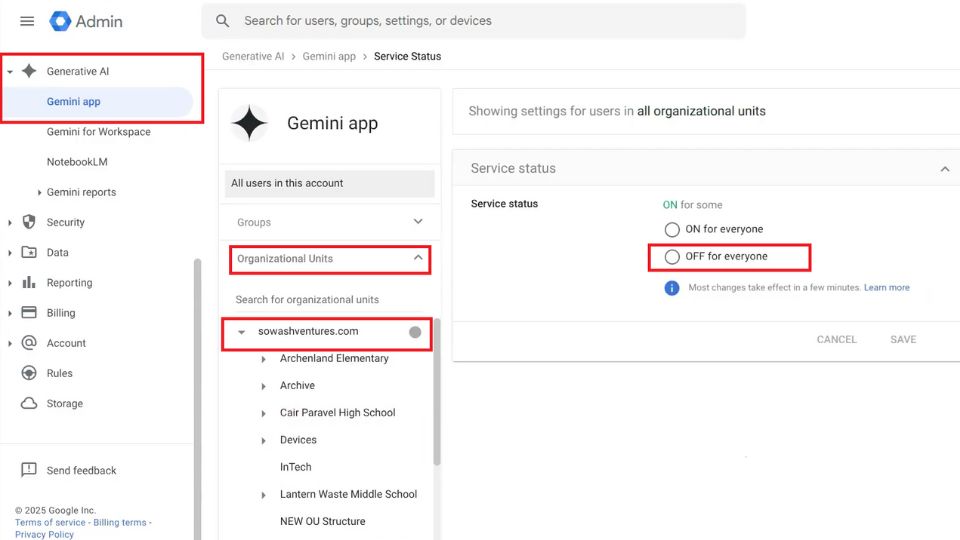Open NotebookLM in the sidebar
Image resolution: width=960 pixels, height=540 pixels.
[77, 162]
